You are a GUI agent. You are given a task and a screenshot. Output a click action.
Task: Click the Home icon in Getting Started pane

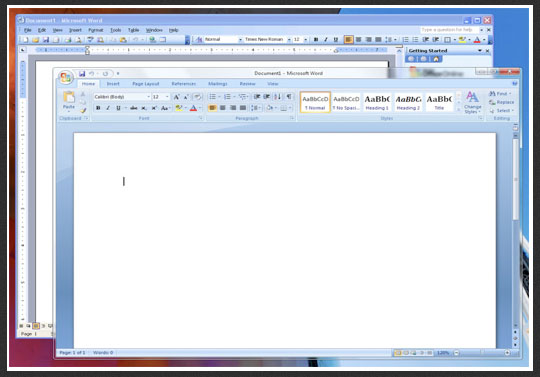[x=436, y=59]
